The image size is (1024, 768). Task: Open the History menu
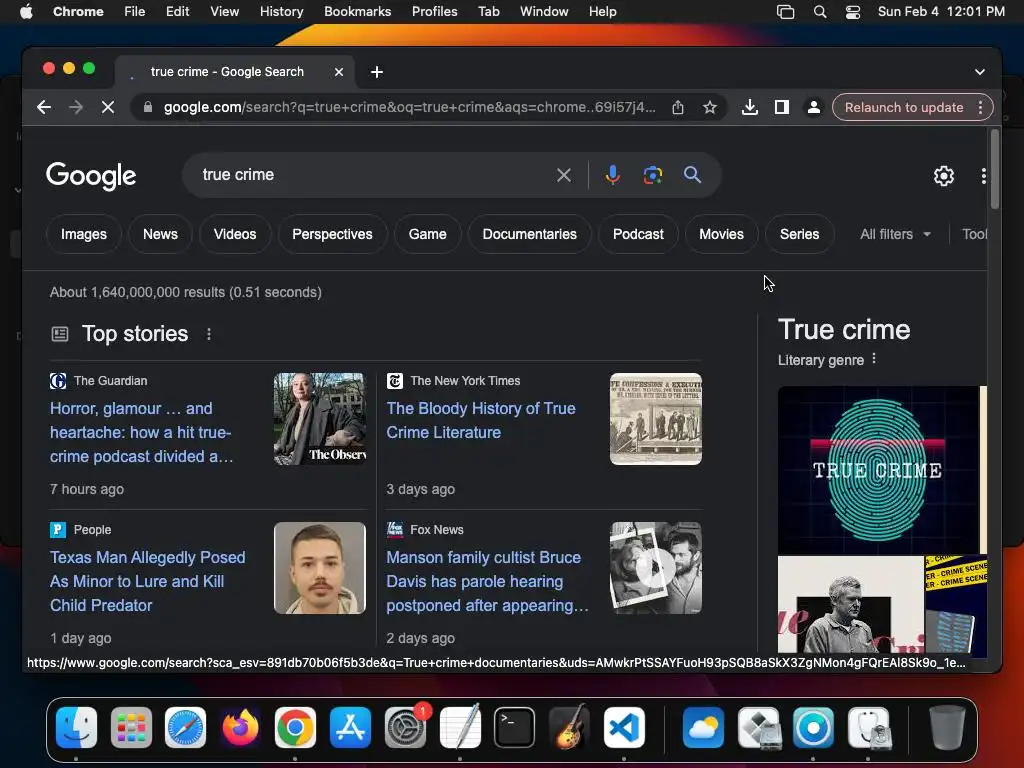(281, 12)
